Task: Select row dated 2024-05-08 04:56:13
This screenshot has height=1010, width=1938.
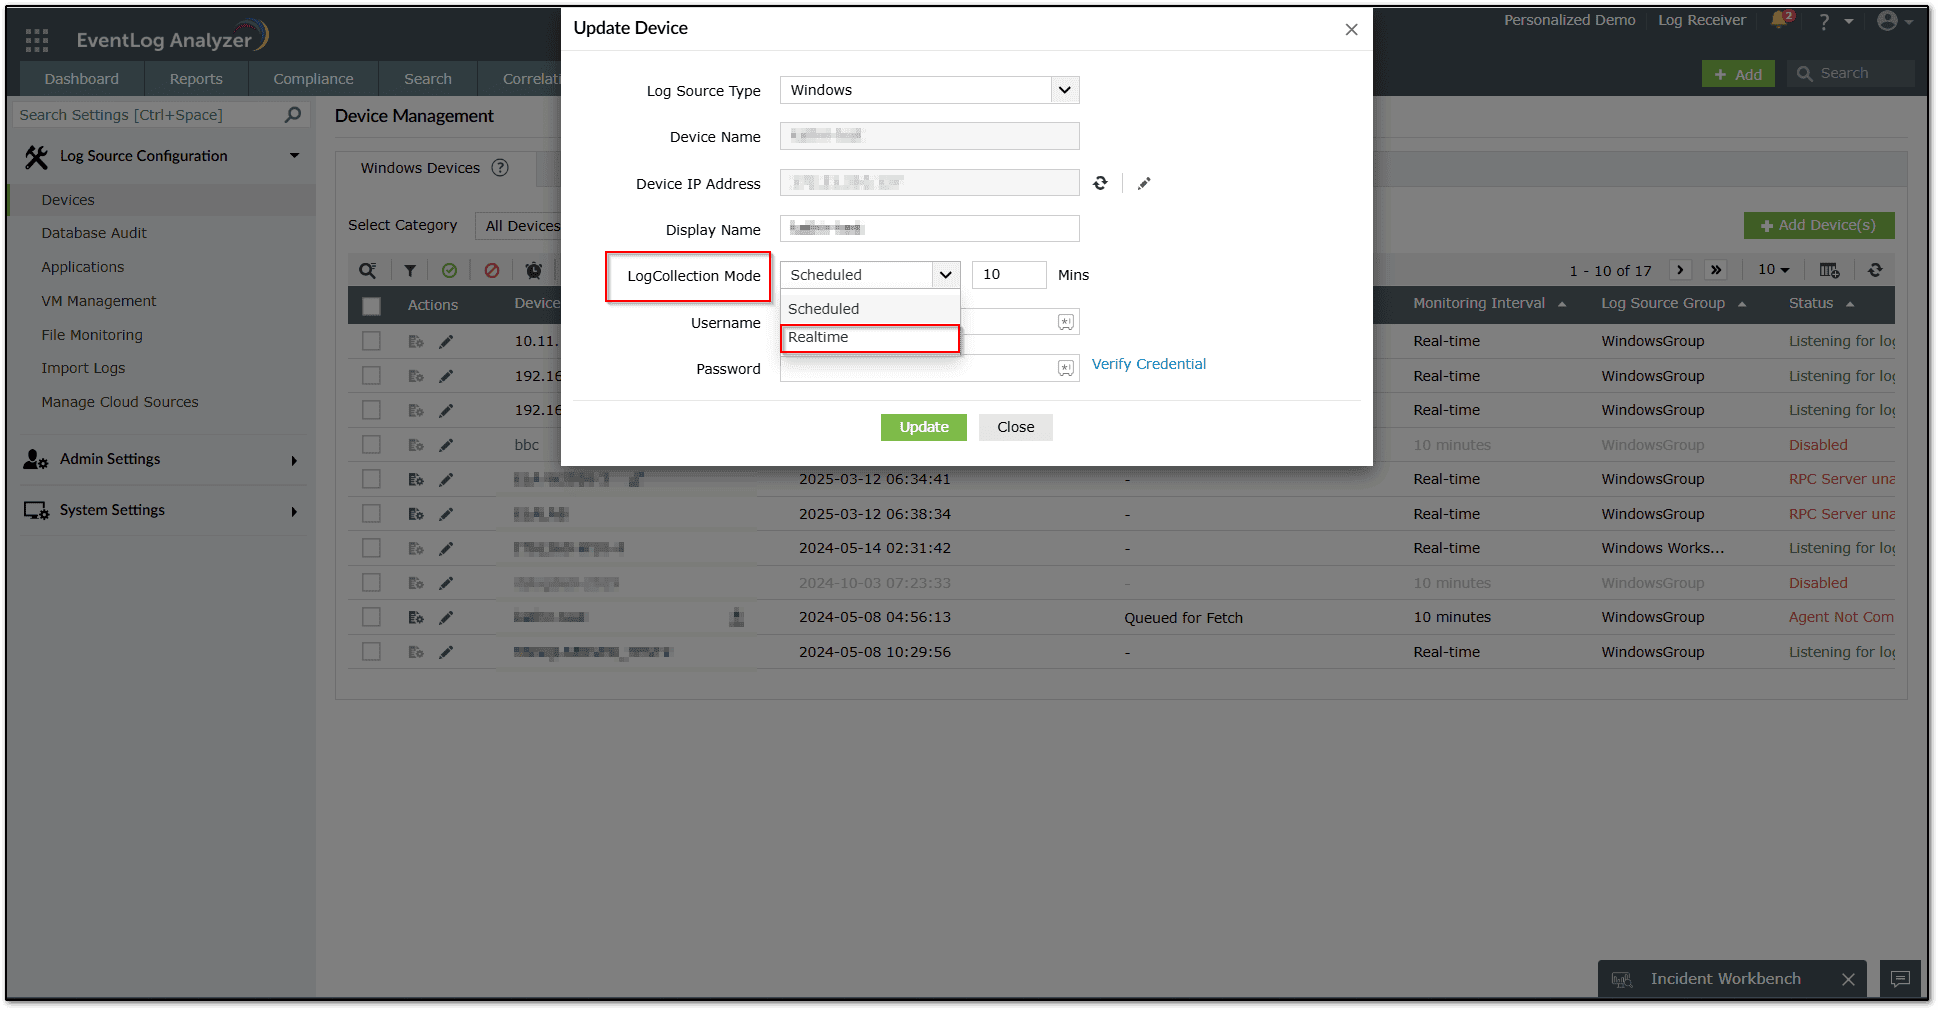Action: tap(371, 617)
